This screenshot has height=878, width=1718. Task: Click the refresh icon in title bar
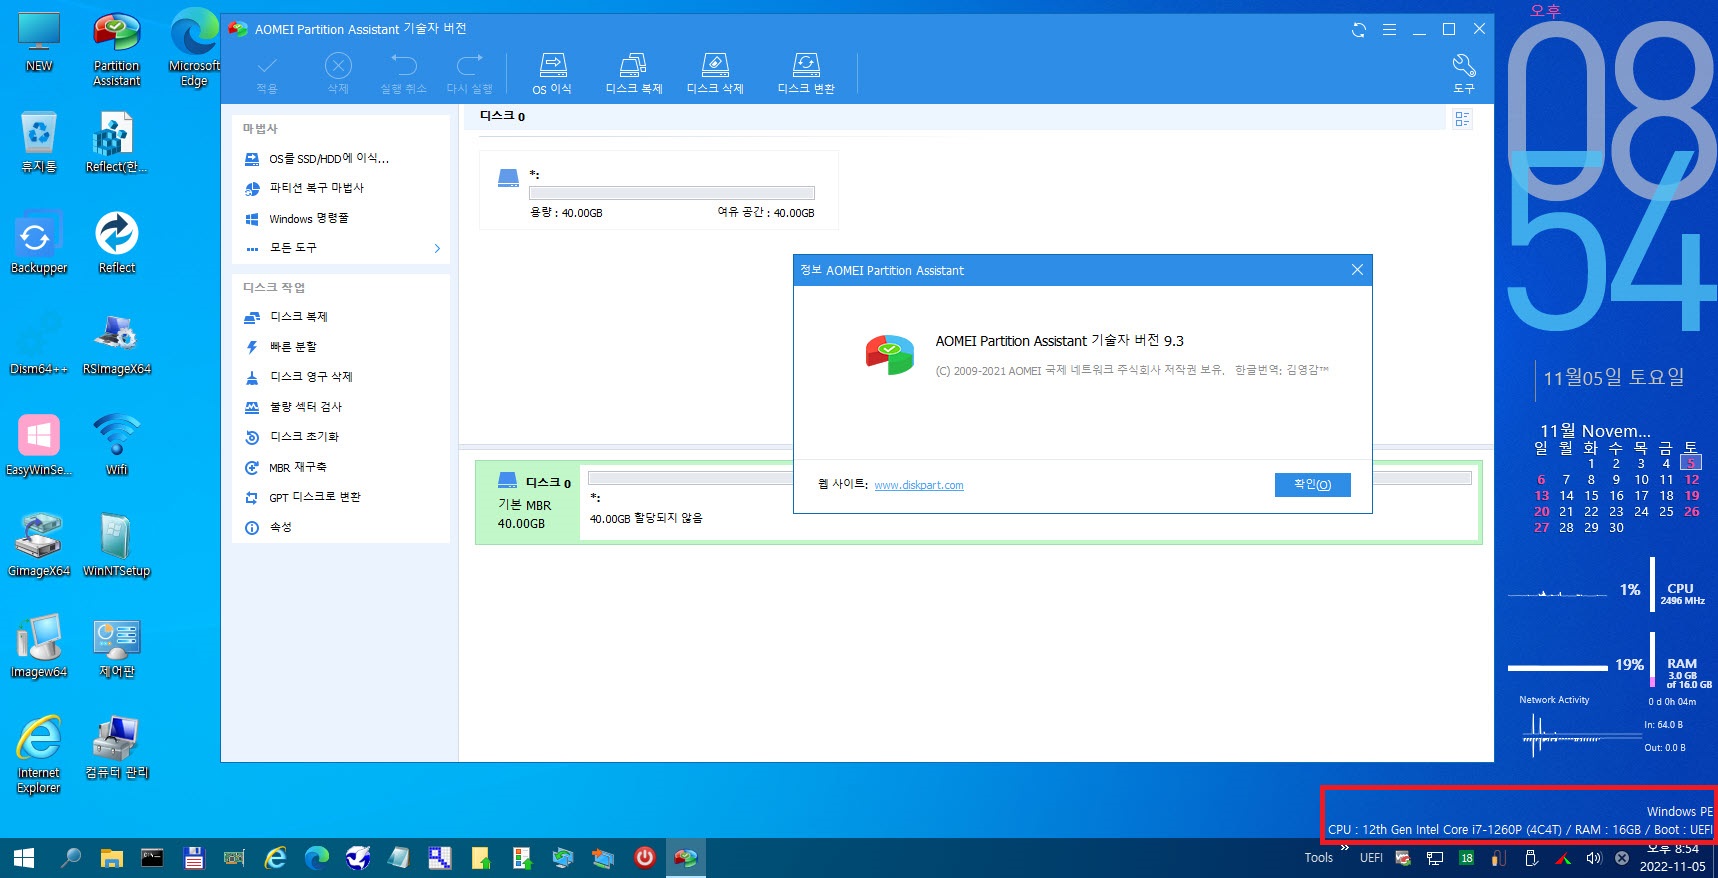1358,30
